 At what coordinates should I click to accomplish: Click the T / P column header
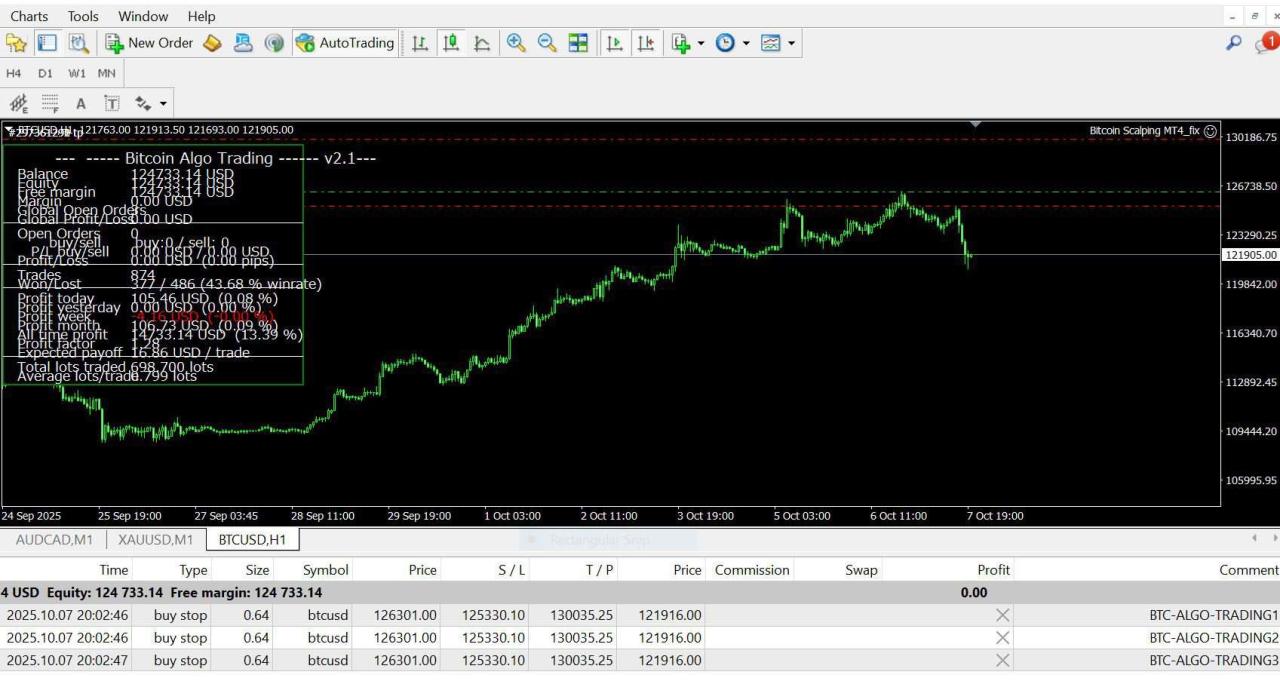click(x=600, y=570)
